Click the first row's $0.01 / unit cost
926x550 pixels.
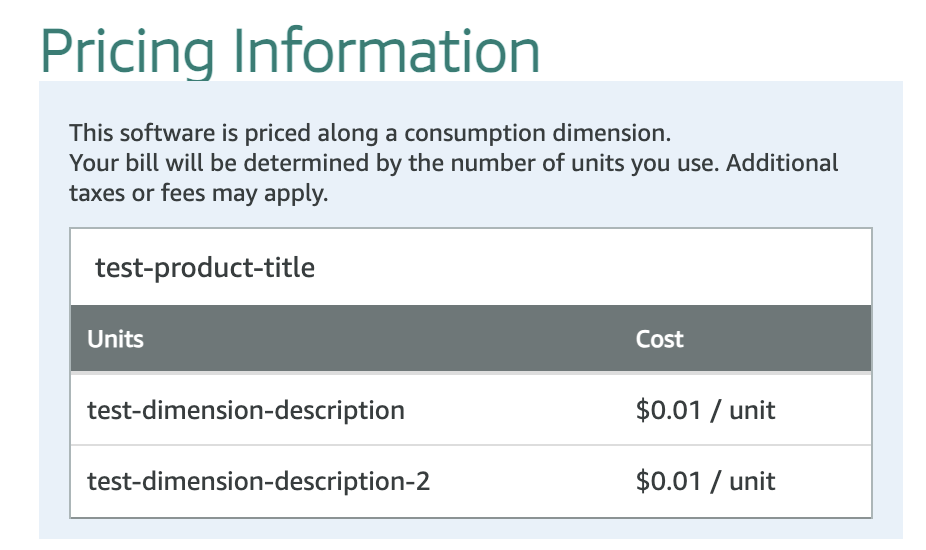705,410
